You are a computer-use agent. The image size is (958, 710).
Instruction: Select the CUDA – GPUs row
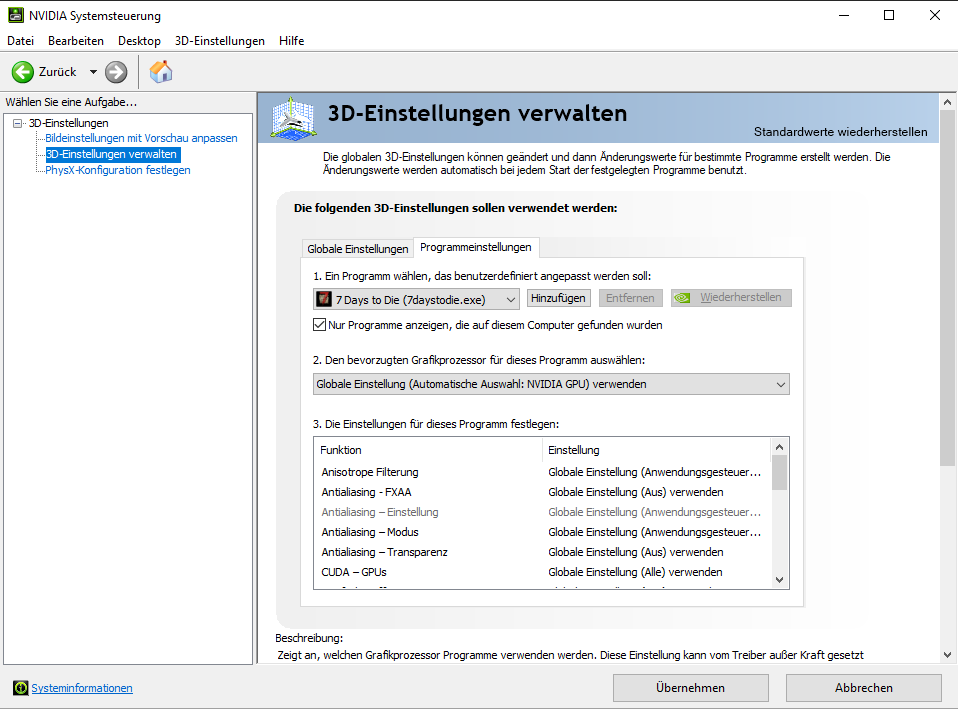point(543,573)
